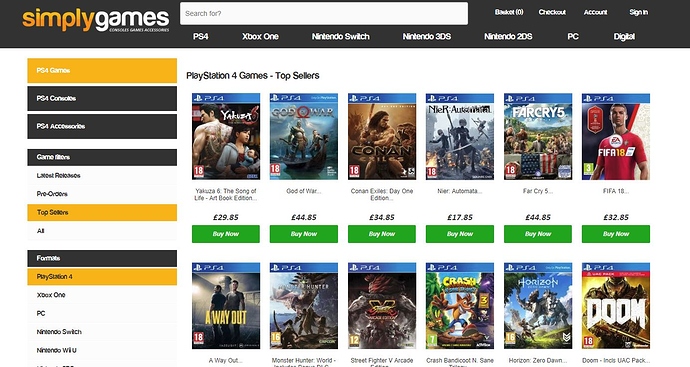Open the Yakuza 6 cover thumbnail
The width and height of the screenshot is (690, 367).
226,136
